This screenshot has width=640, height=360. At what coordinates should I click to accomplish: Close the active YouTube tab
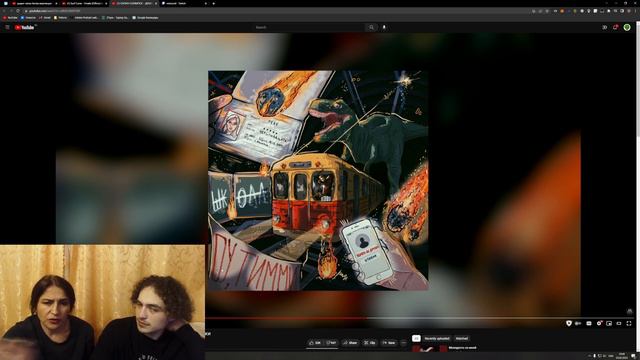[156, 3]
